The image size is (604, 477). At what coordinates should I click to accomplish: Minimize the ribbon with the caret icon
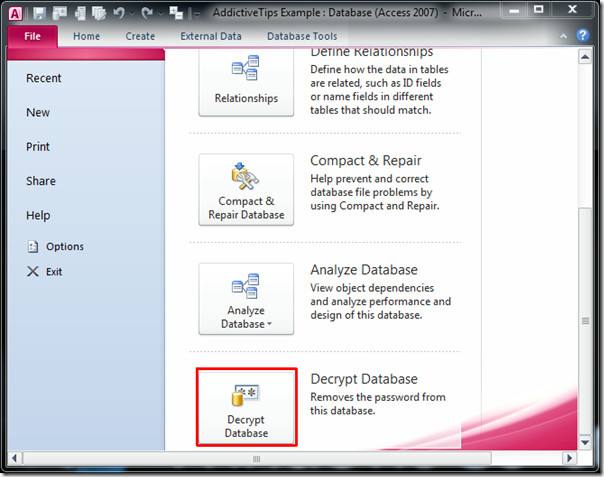pos(563,36)
